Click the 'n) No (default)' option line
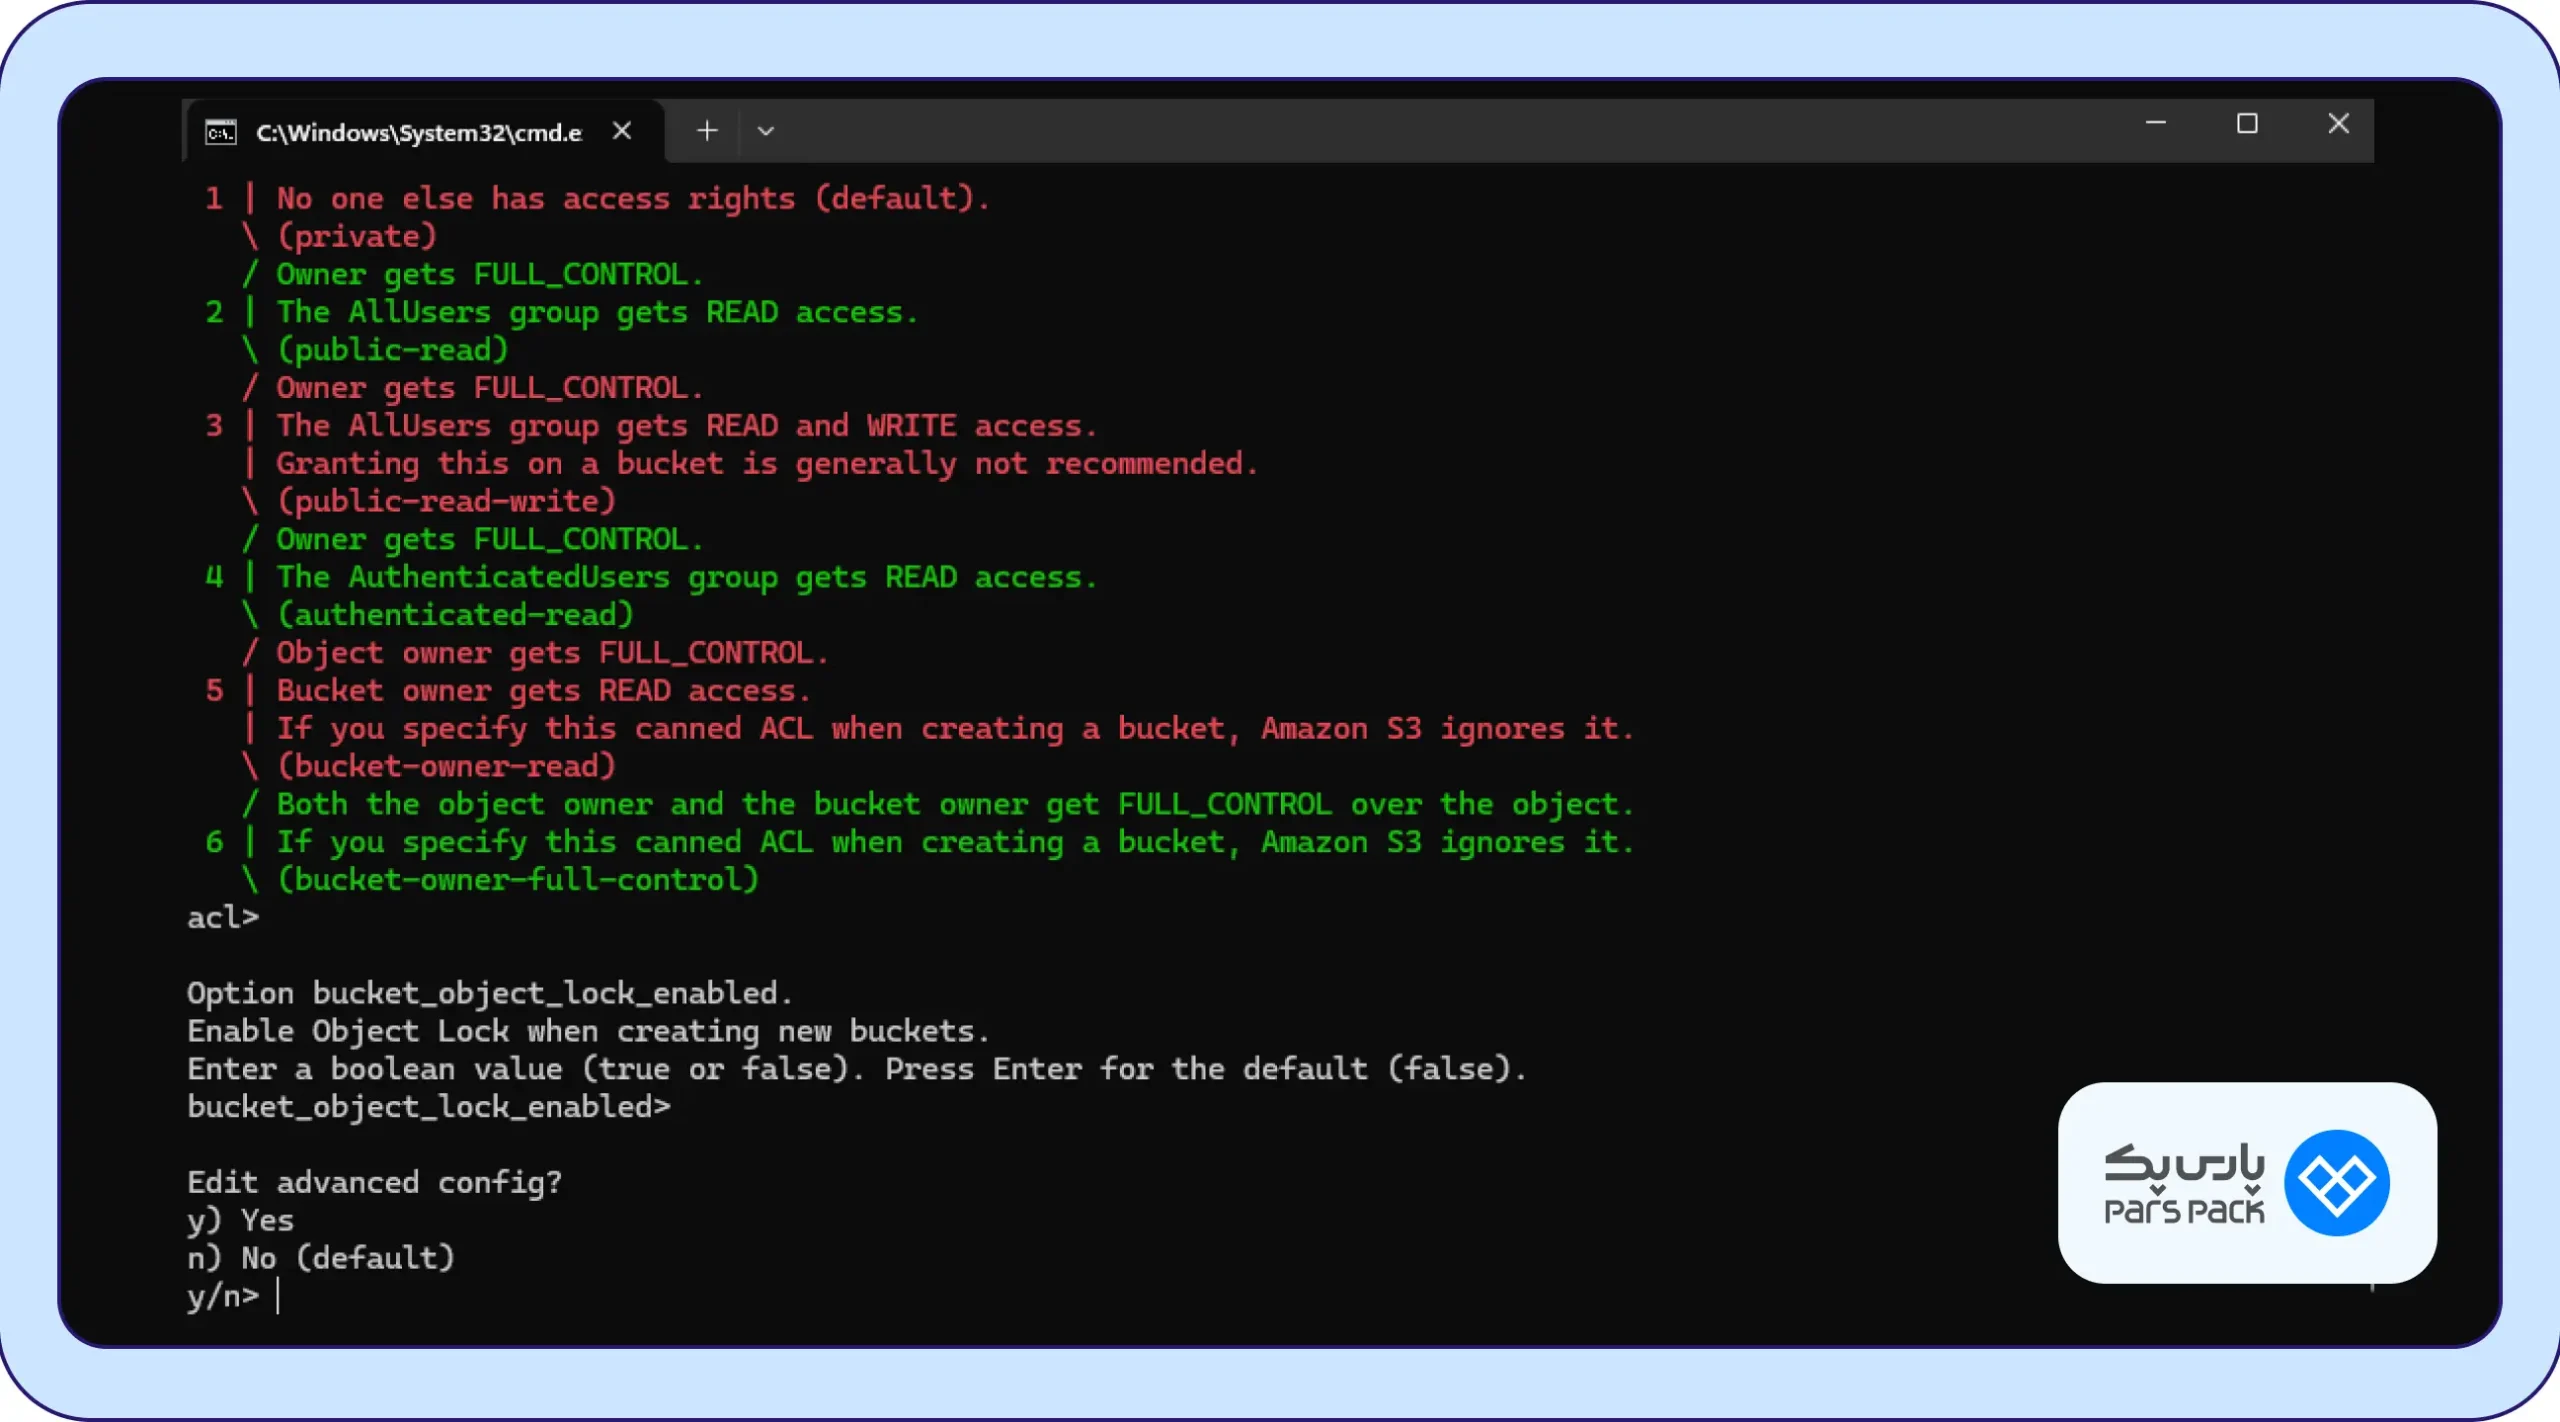Screen dimensions: 2560x1422 pyautogui.click(x=321, y=1258)
